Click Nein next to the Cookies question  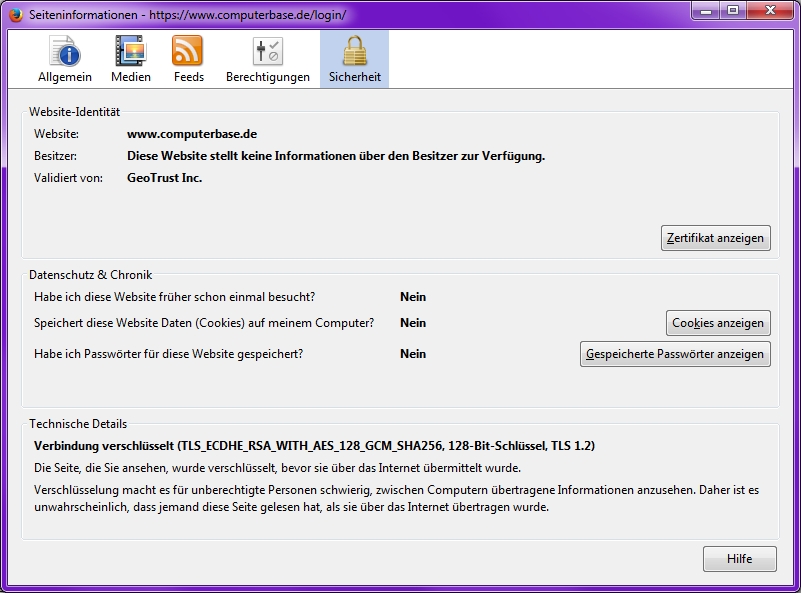[413, 323]
